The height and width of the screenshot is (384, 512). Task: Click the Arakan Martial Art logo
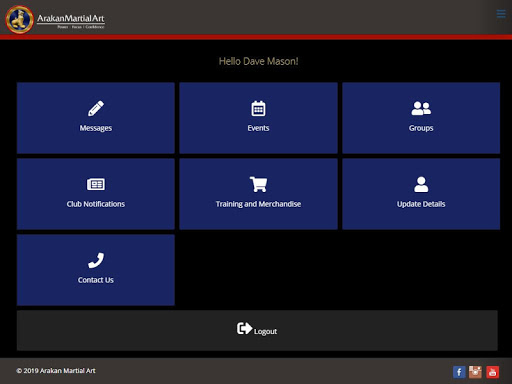click(x=55, y=19)
